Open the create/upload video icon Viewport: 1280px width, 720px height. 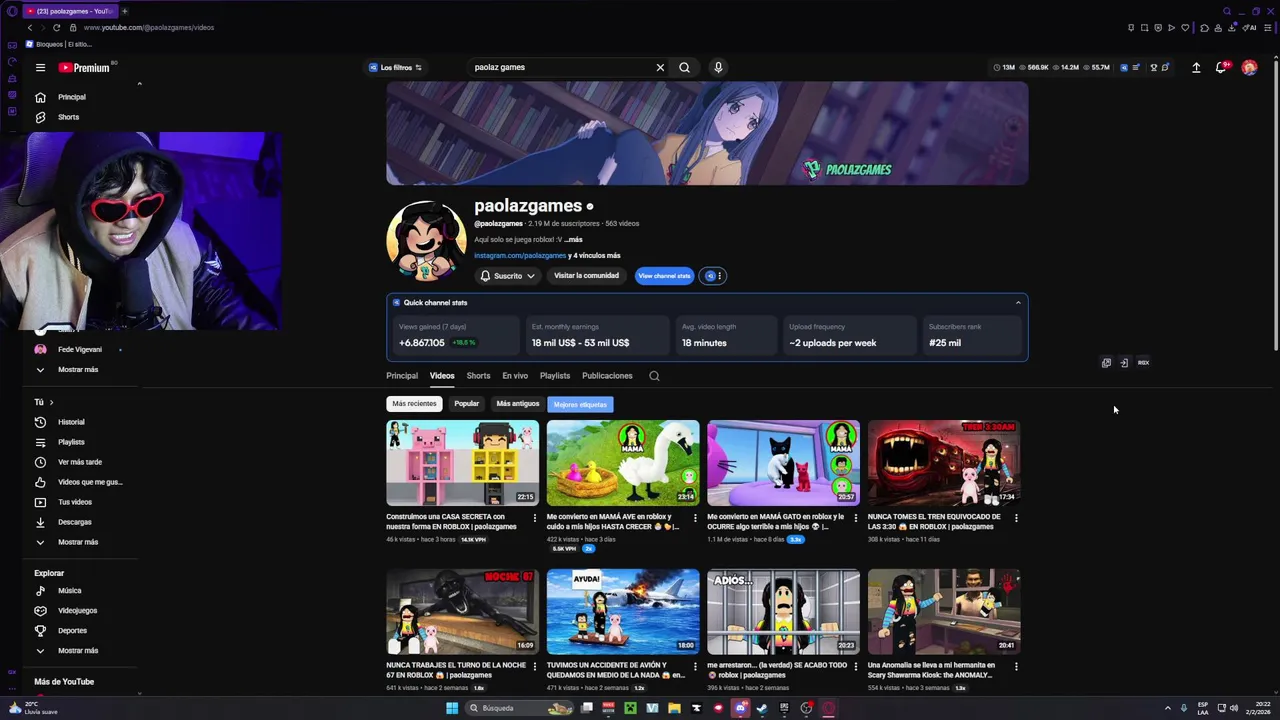coord(1196,68)
